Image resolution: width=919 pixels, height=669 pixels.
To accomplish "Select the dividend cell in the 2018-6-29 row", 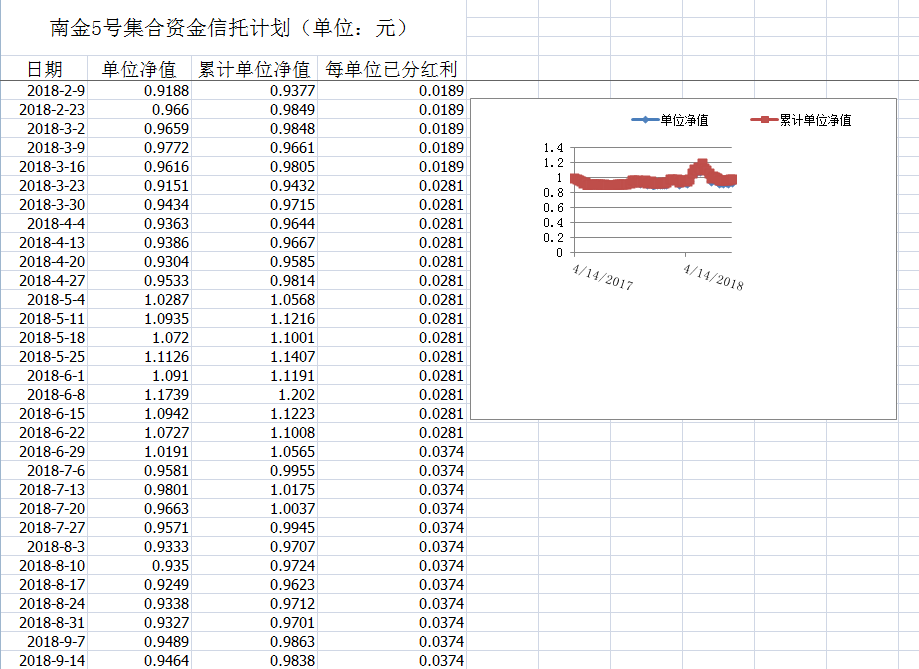I will [392, 452].
